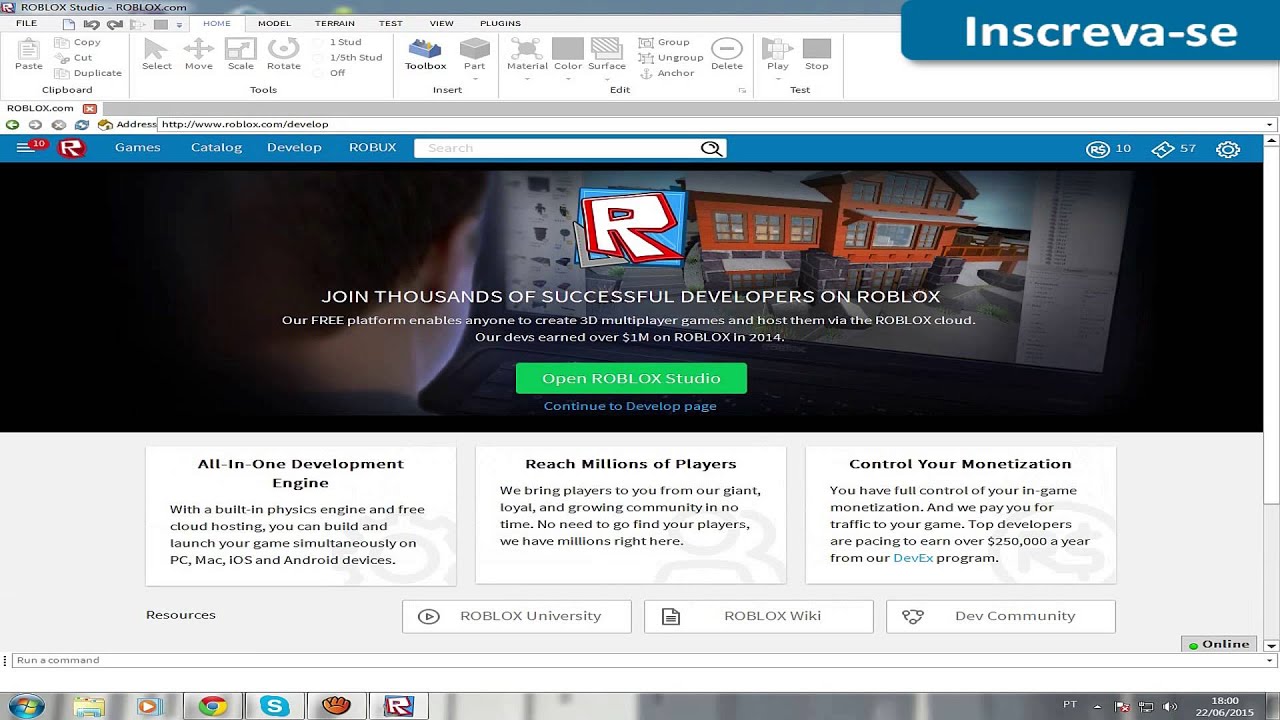Click the search magnifier icon
This screenshot has height=720, width=1280.
711,148
